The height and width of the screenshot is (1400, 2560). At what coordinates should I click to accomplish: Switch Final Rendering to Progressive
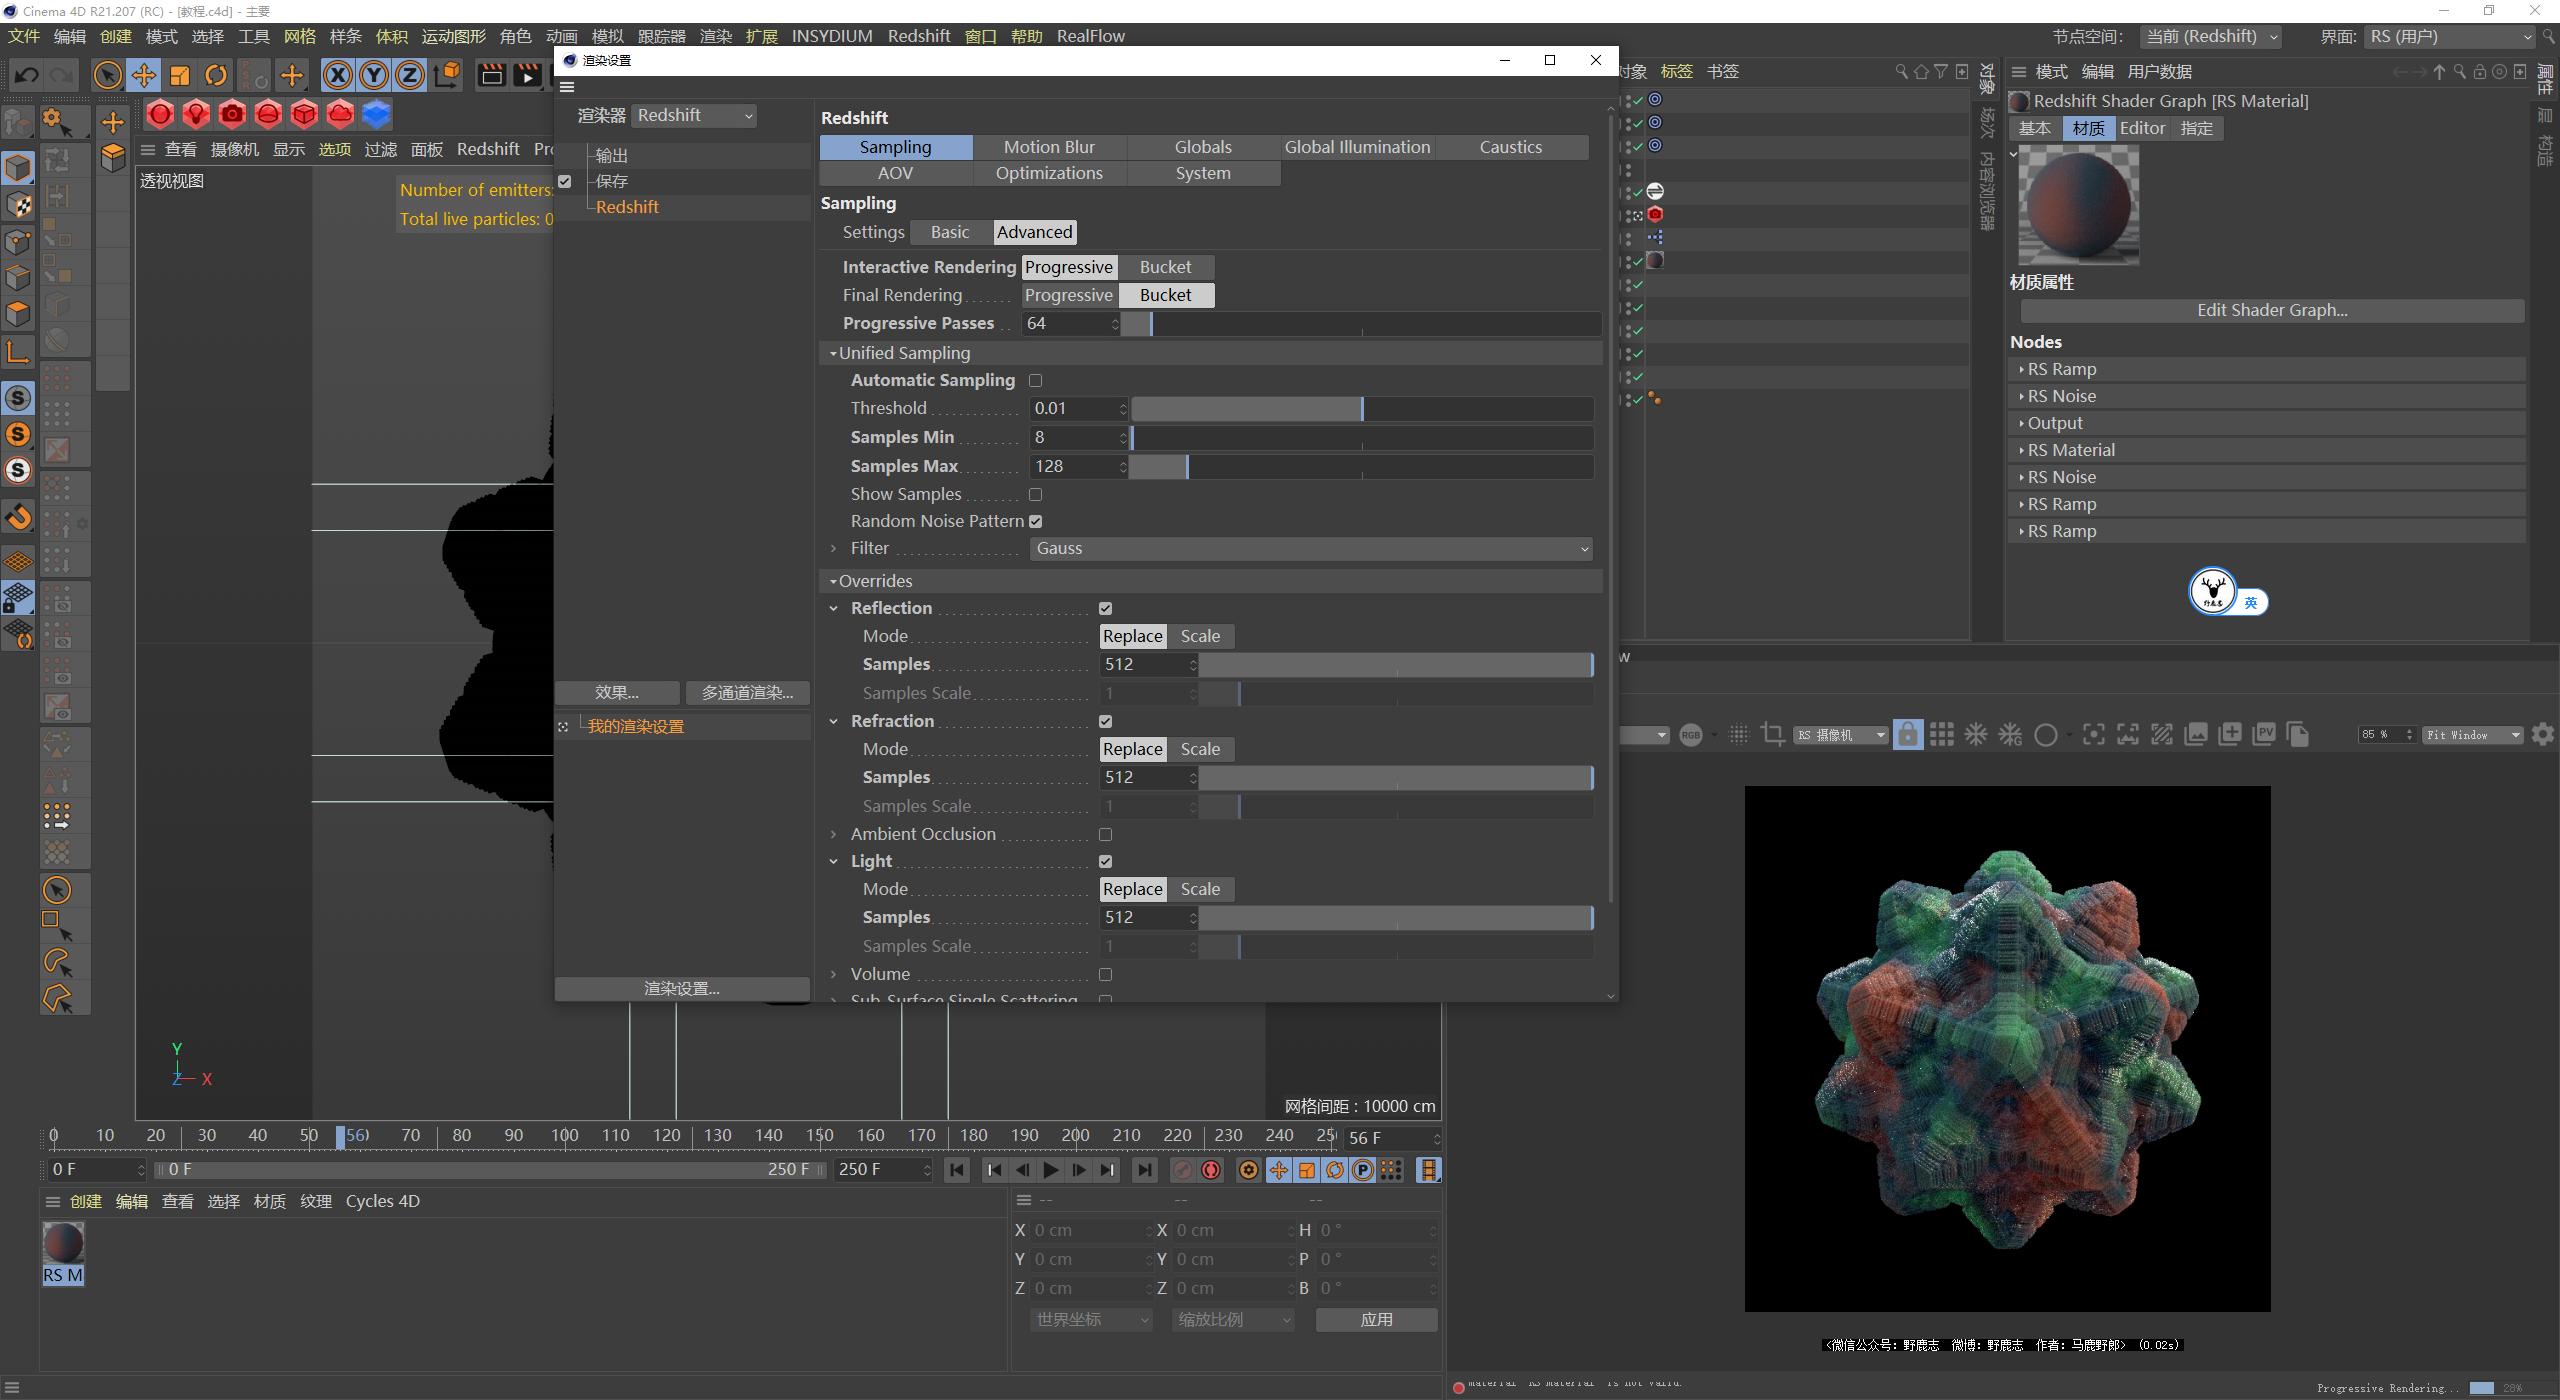(x=1069, y=294)
